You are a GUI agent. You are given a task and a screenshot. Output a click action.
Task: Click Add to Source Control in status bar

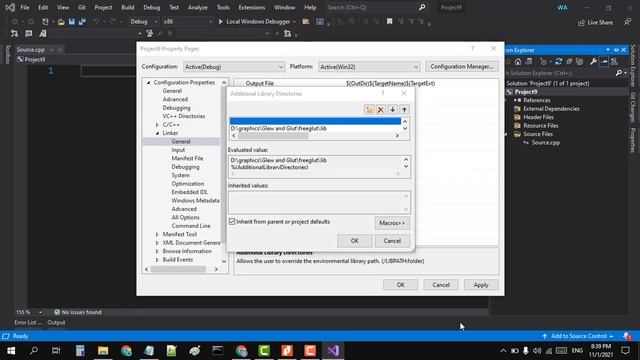click(578, 336)
